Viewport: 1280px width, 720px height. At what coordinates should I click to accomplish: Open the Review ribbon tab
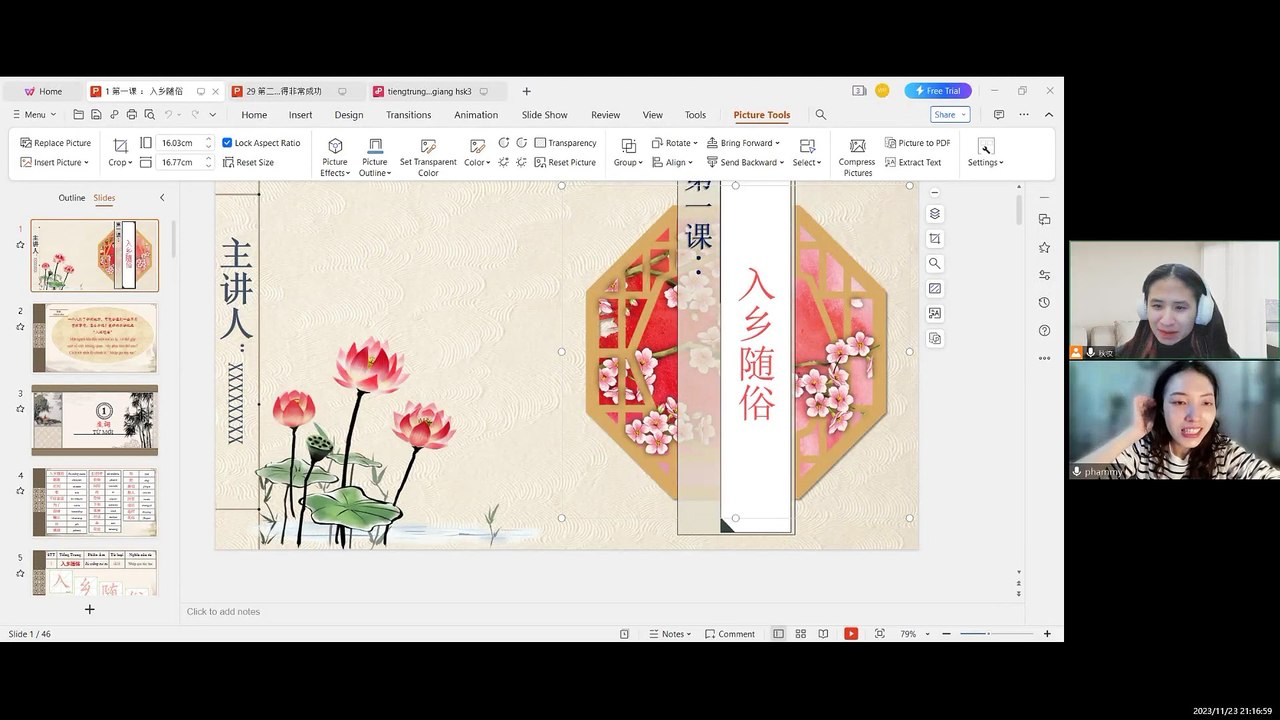606,115
